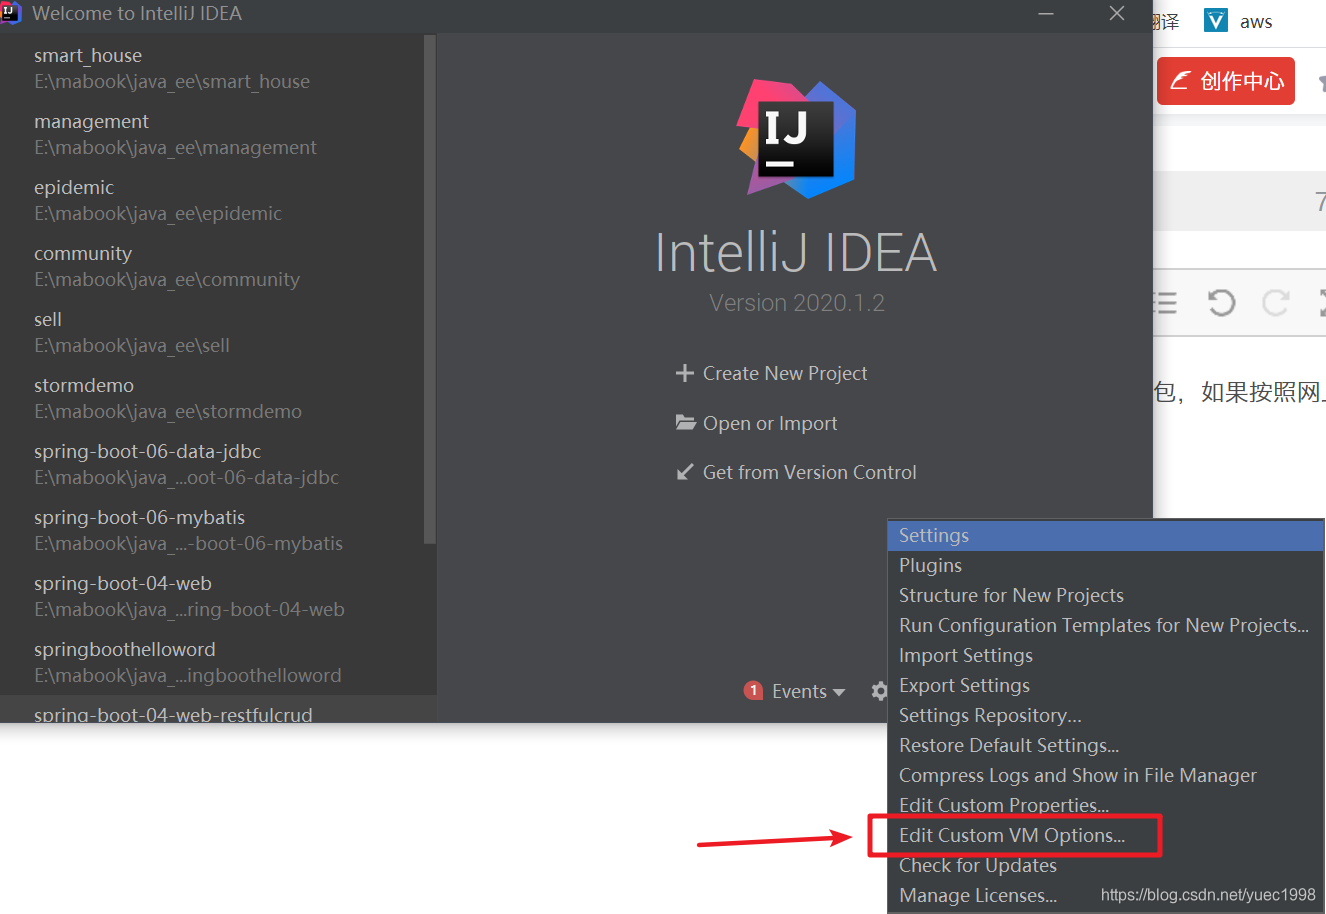
Task: Click the IntelliJ IDEA title bar icon
Action: click(11, 13)
